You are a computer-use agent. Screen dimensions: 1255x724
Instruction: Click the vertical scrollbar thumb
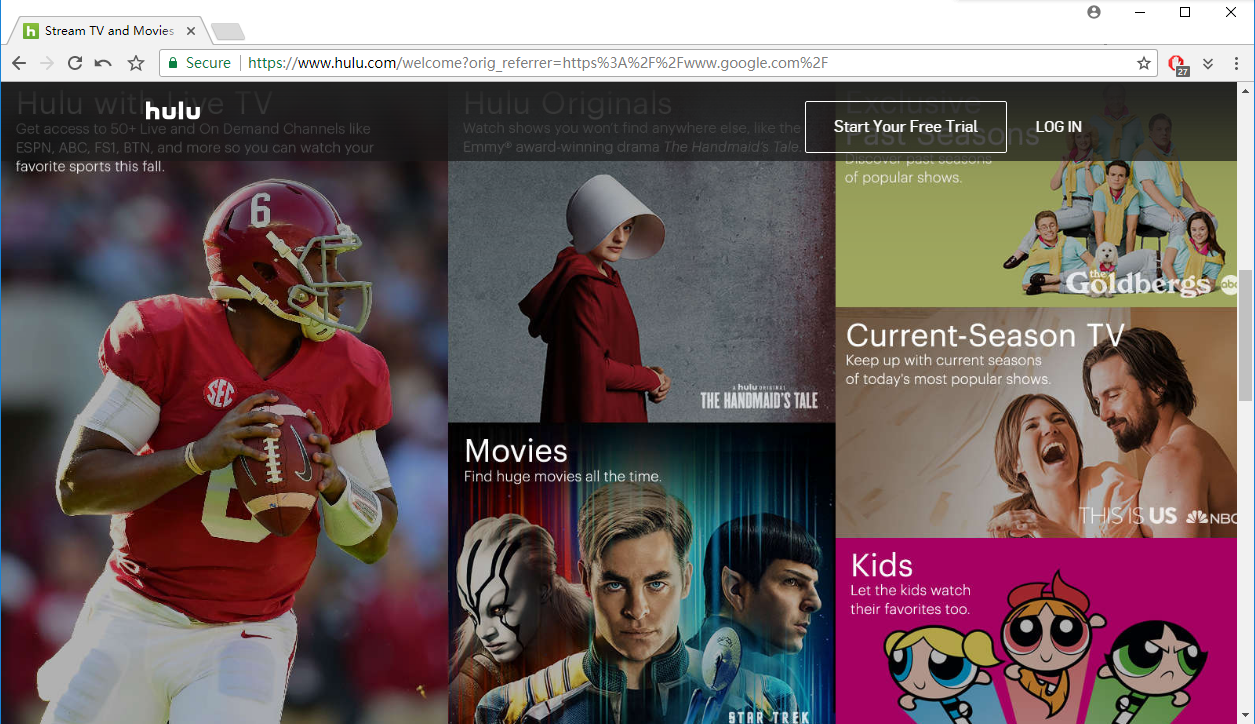(1246, 335)
